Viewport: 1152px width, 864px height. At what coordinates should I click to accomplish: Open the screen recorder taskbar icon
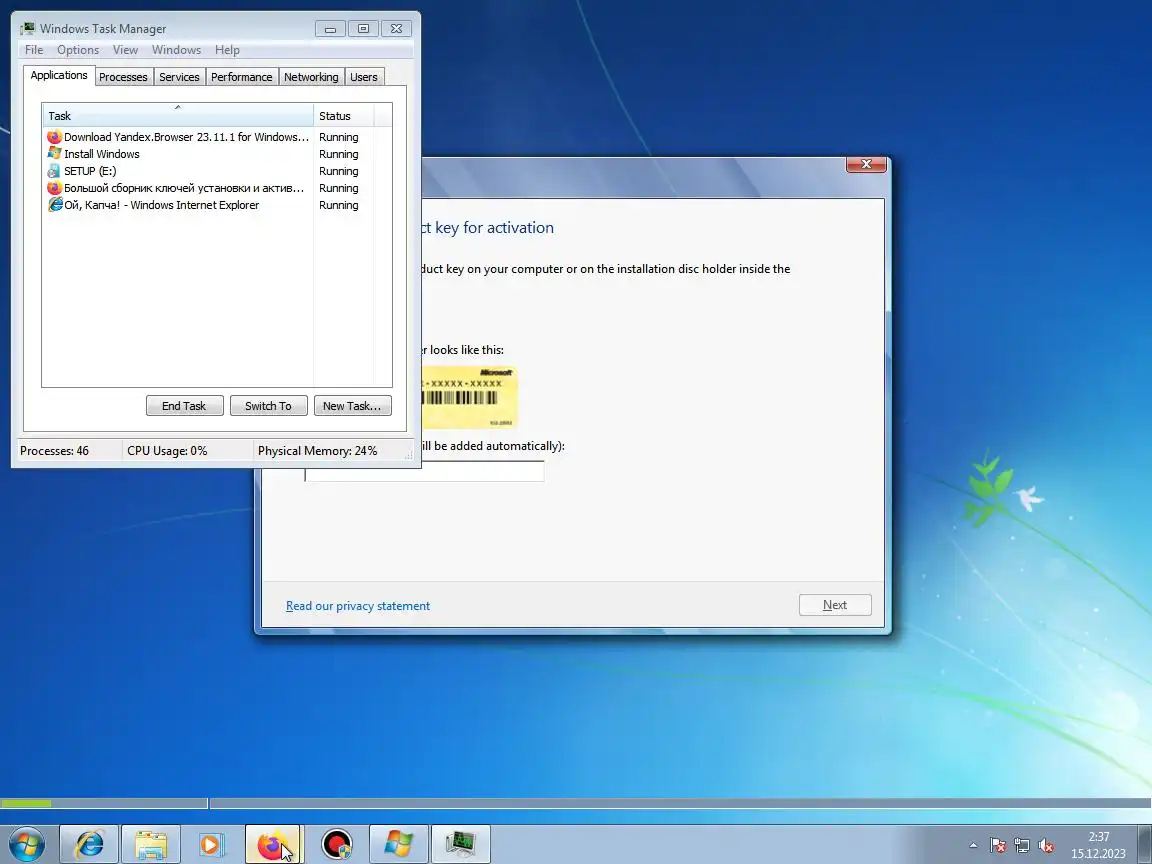[336, 844]
